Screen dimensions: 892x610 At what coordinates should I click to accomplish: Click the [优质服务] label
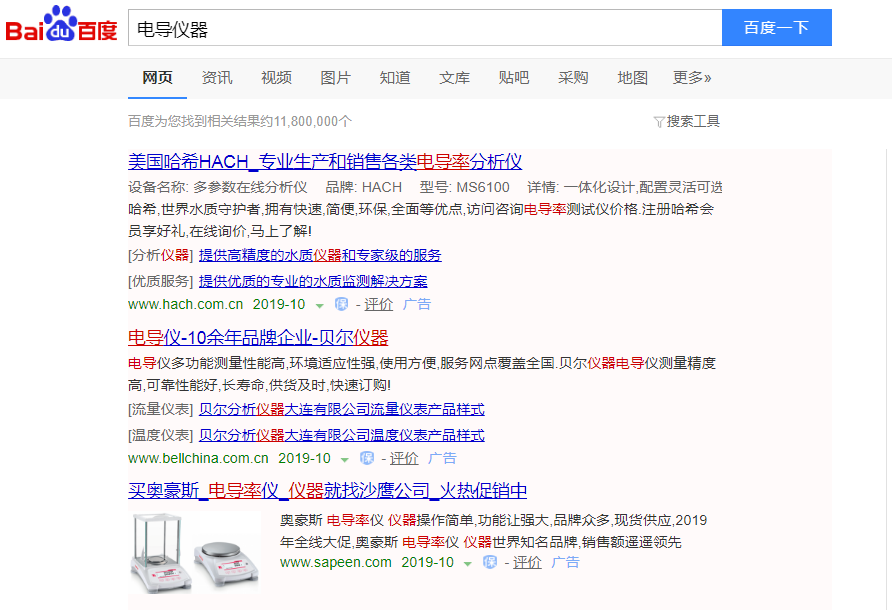(160, 281)
